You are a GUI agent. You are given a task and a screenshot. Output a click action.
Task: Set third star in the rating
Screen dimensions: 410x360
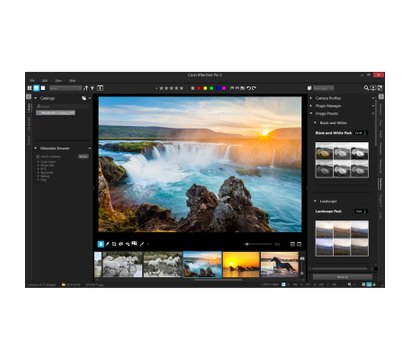click(x=171, y=88)
